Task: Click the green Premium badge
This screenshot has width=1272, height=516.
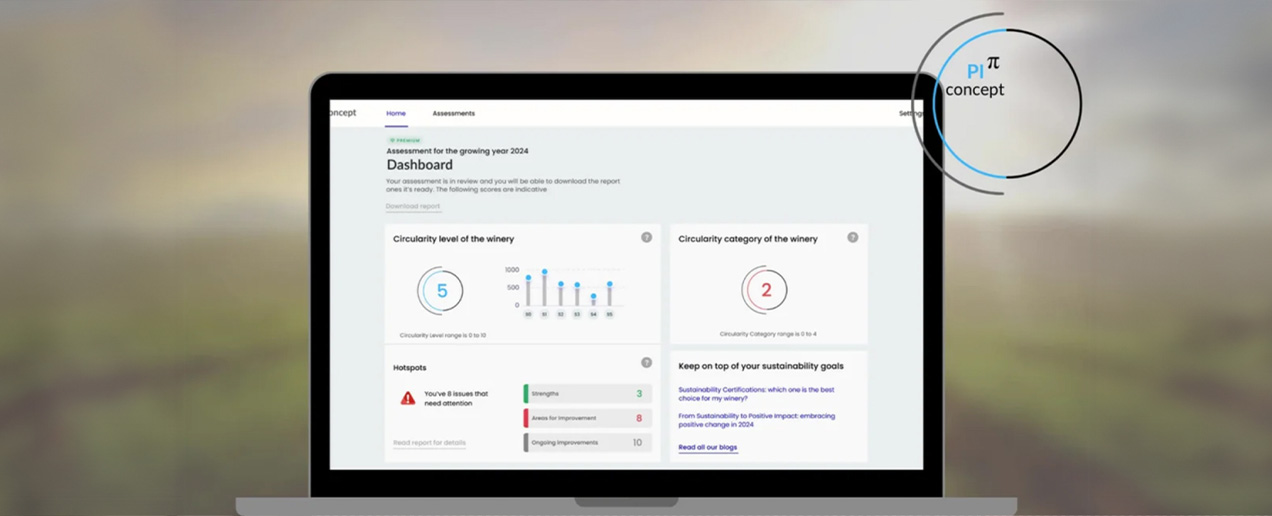Action: pos(406,141)
